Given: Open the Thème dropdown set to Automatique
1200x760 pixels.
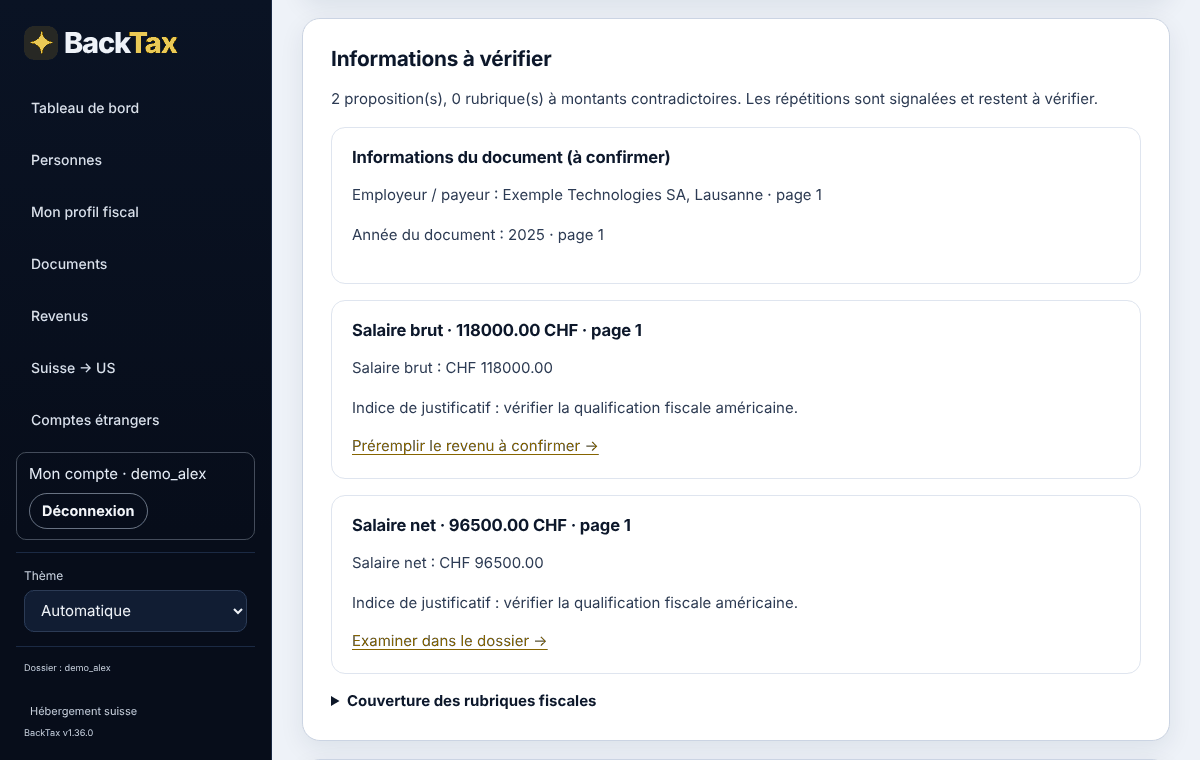Looking at the screenshot, I should 135,611.
